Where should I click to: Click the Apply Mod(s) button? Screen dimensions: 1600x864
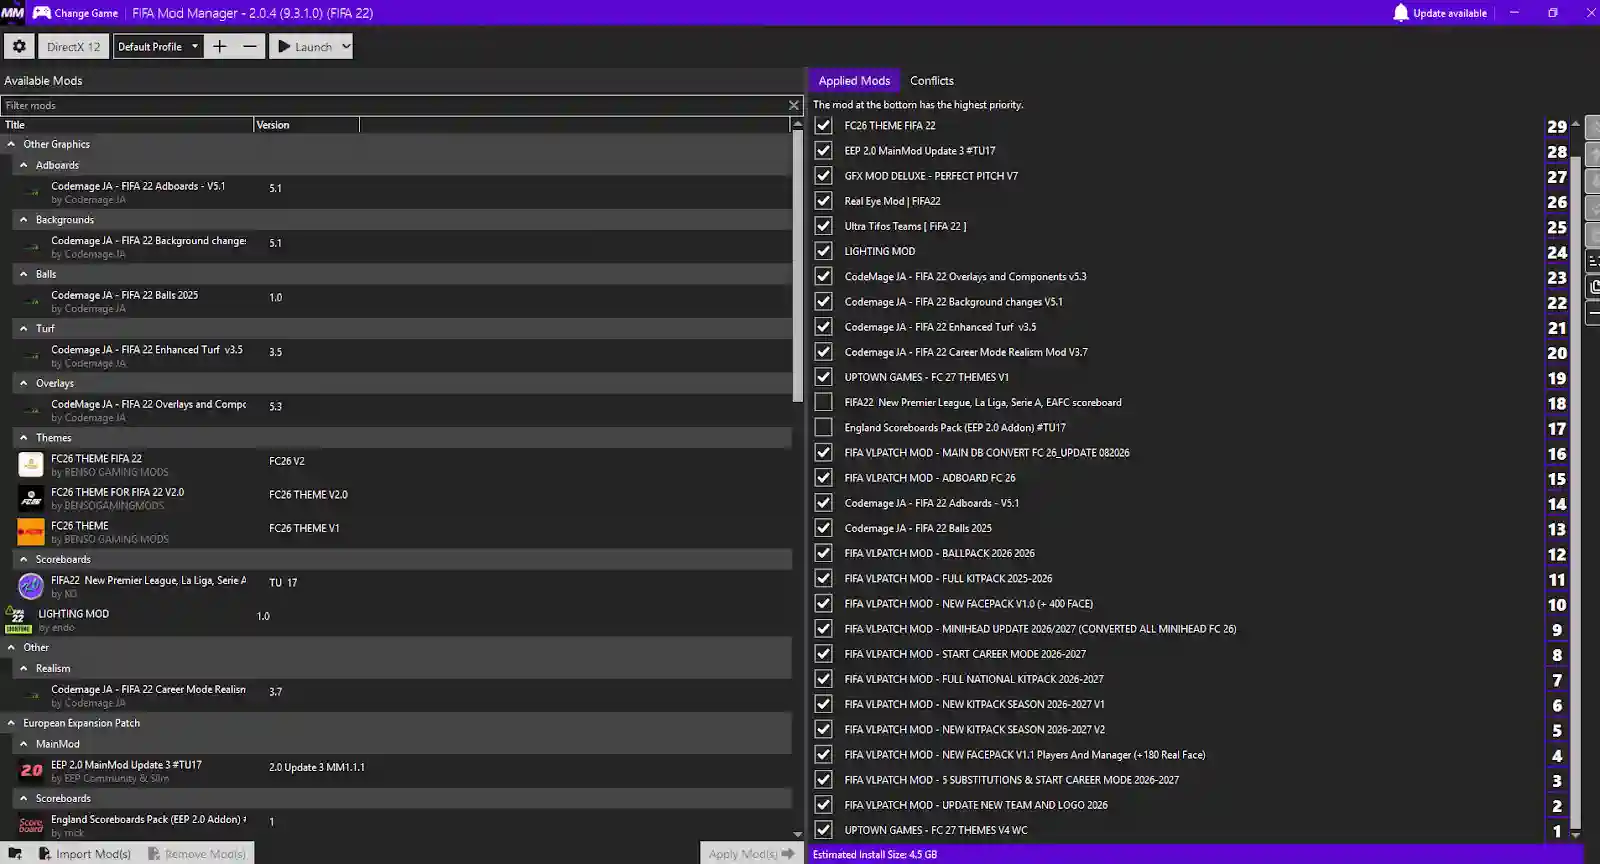(751, 853)
